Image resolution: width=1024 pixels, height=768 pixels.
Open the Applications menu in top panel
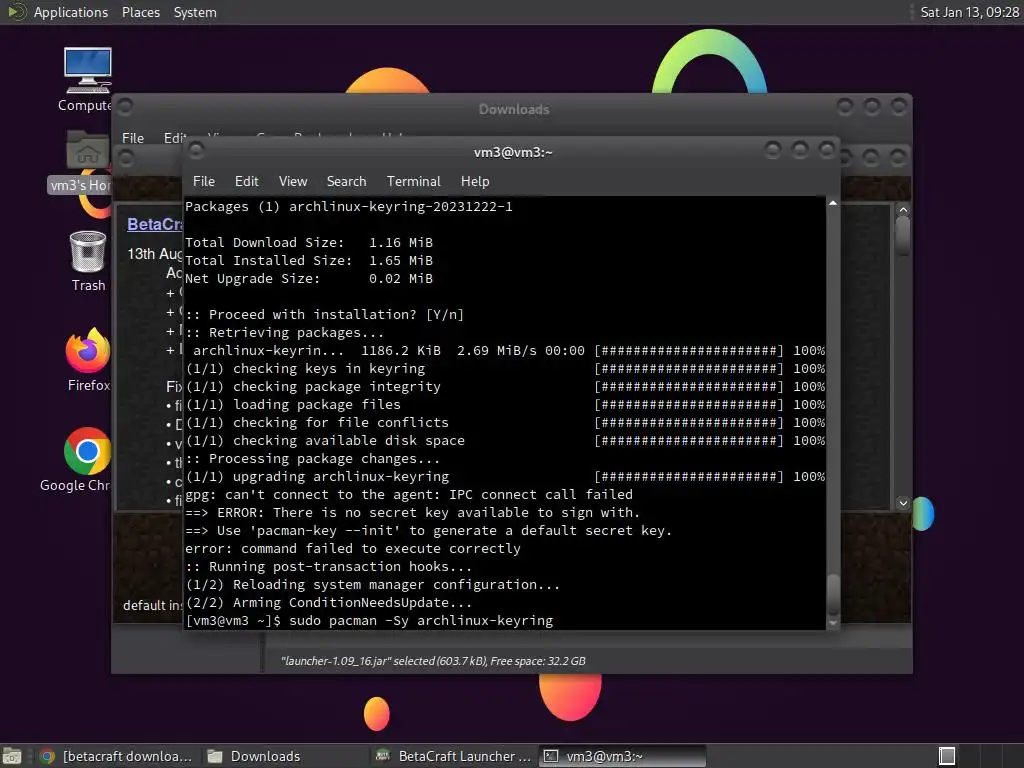[71, 12]
